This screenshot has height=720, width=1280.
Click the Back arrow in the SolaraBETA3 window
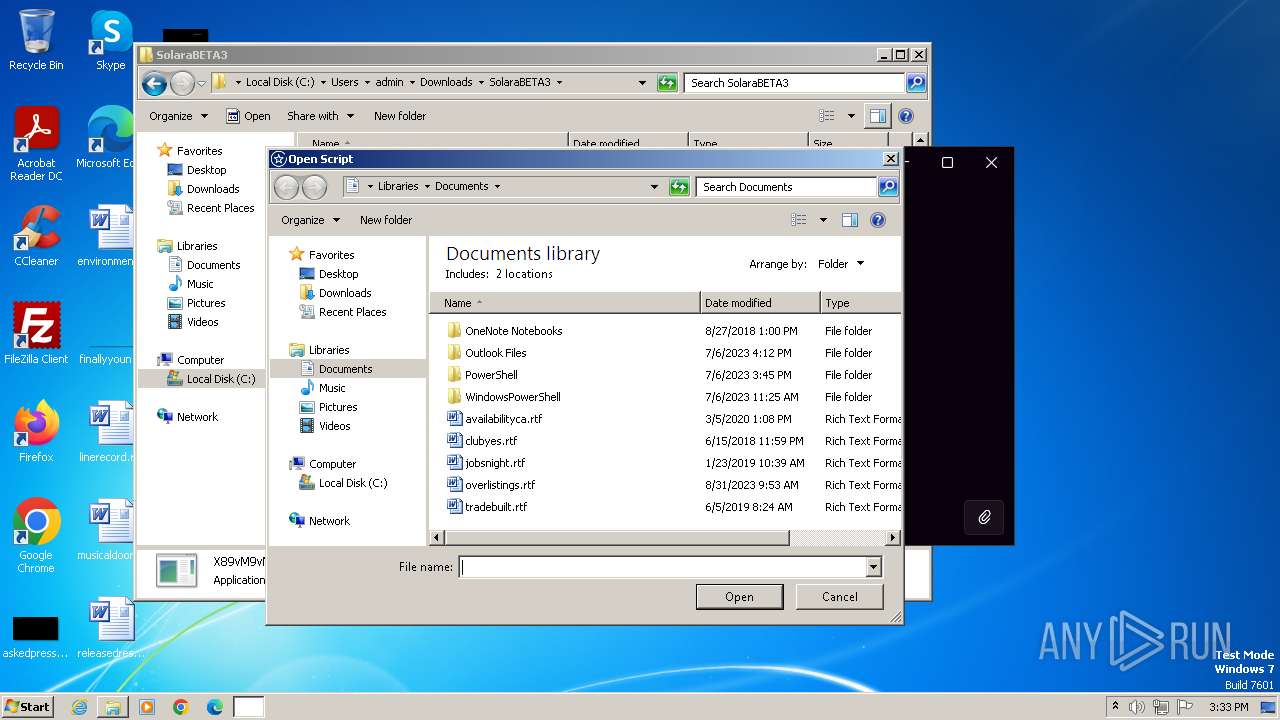click(x=154, y=83)
